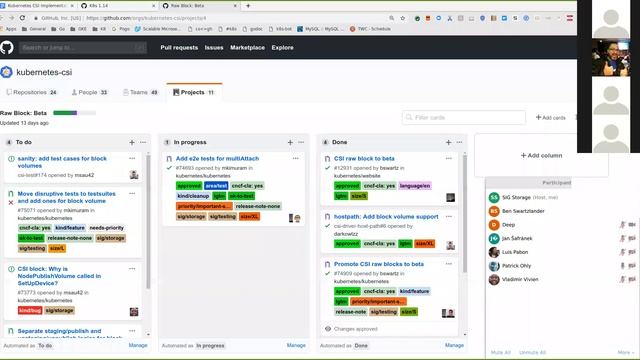Open 'Move disruptive tests to testsuites' link
The height and width of the screenshot is (360, 640).
click(x=67, y=197)
